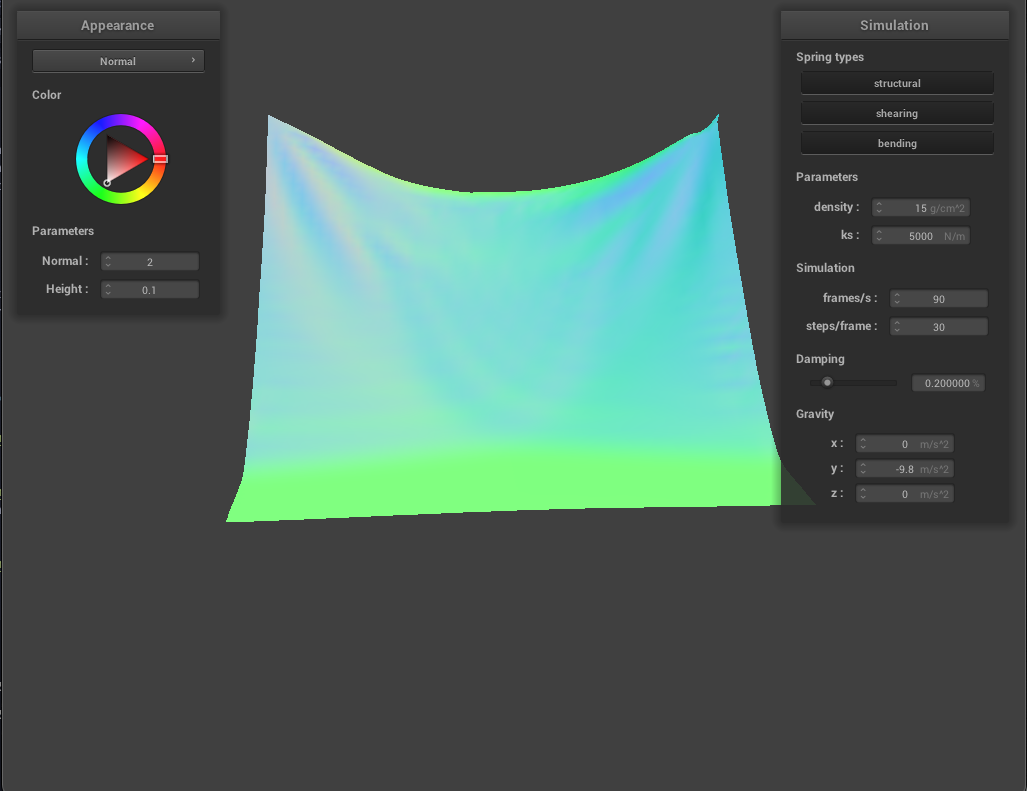Pick a shade in the color triangle

point(124,159)
